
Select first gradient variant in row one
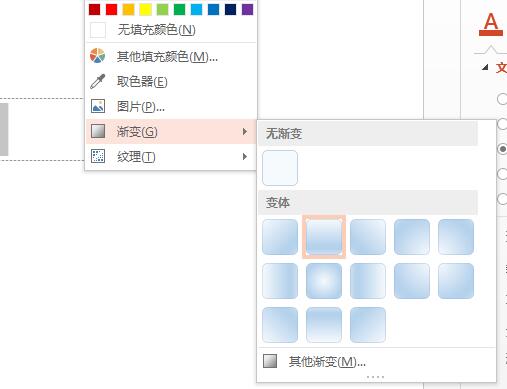(280, 237)
